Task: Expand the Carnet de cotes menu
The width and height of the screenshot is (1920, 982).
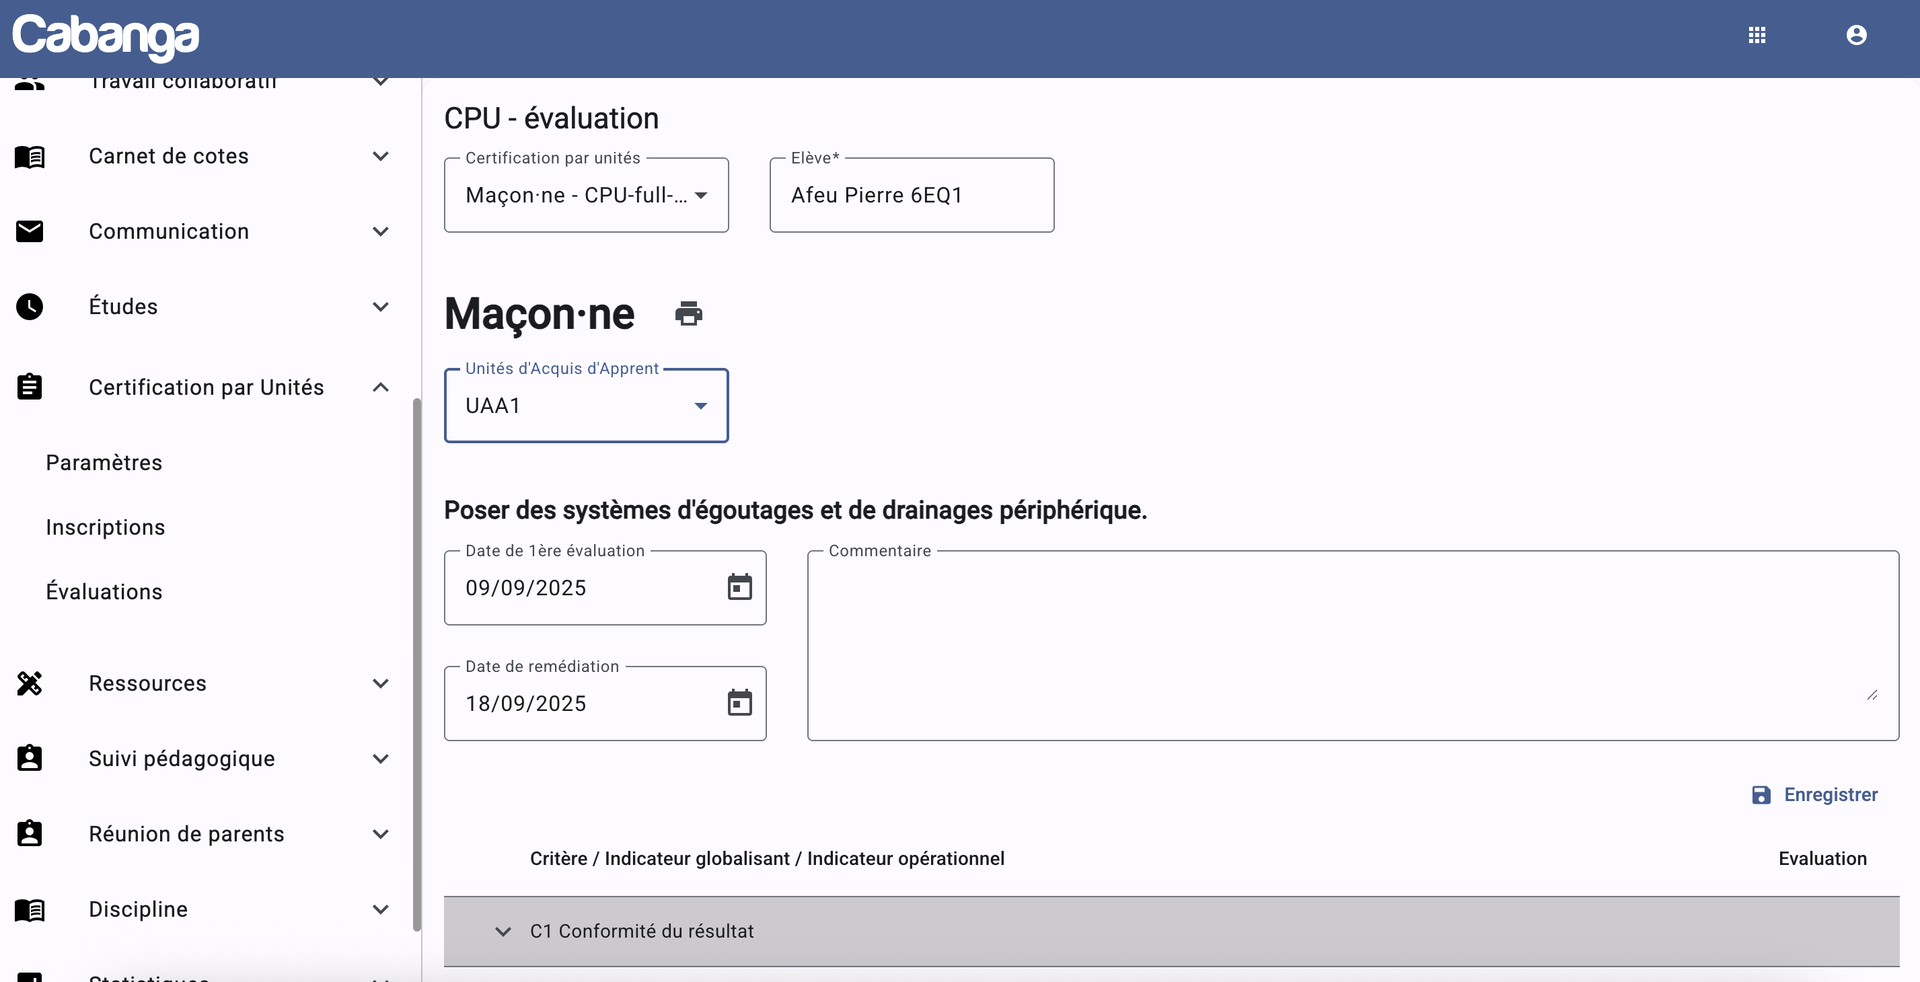Action: point(380,157)
